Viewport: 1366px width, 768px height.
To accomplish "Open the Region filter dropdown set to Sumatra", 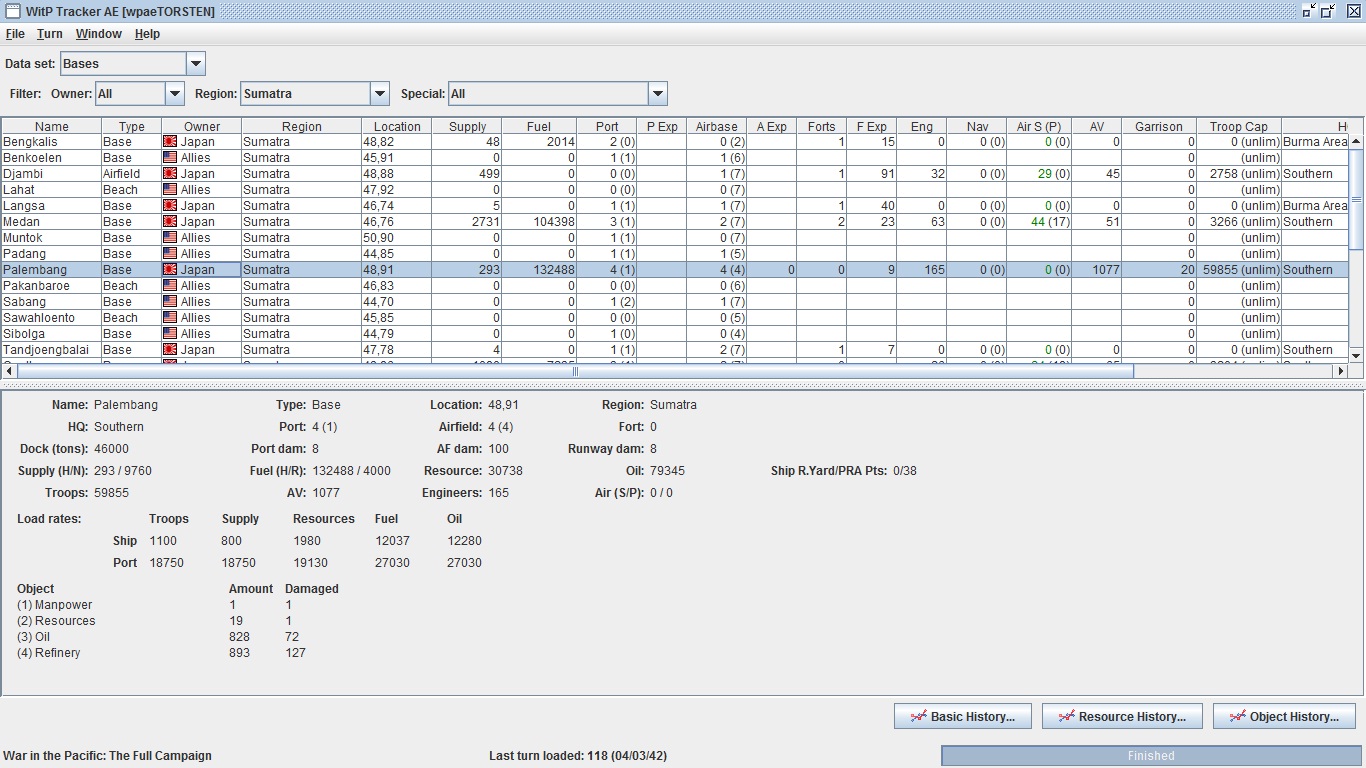I will 315,93.
